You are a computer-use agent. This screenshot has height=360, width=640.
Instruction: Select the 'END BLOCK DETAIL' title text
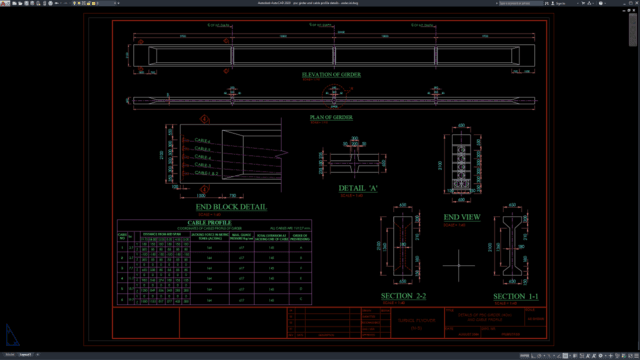click(x=231, y=207)
